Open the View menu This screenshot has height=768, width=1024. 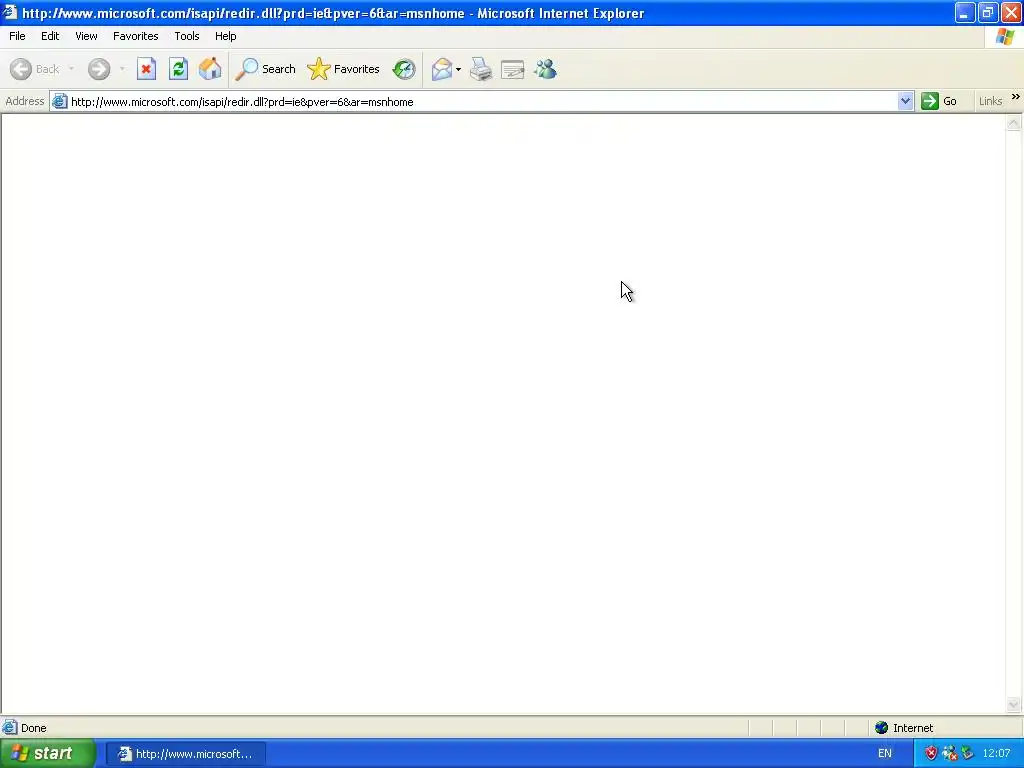coord(86,36)
